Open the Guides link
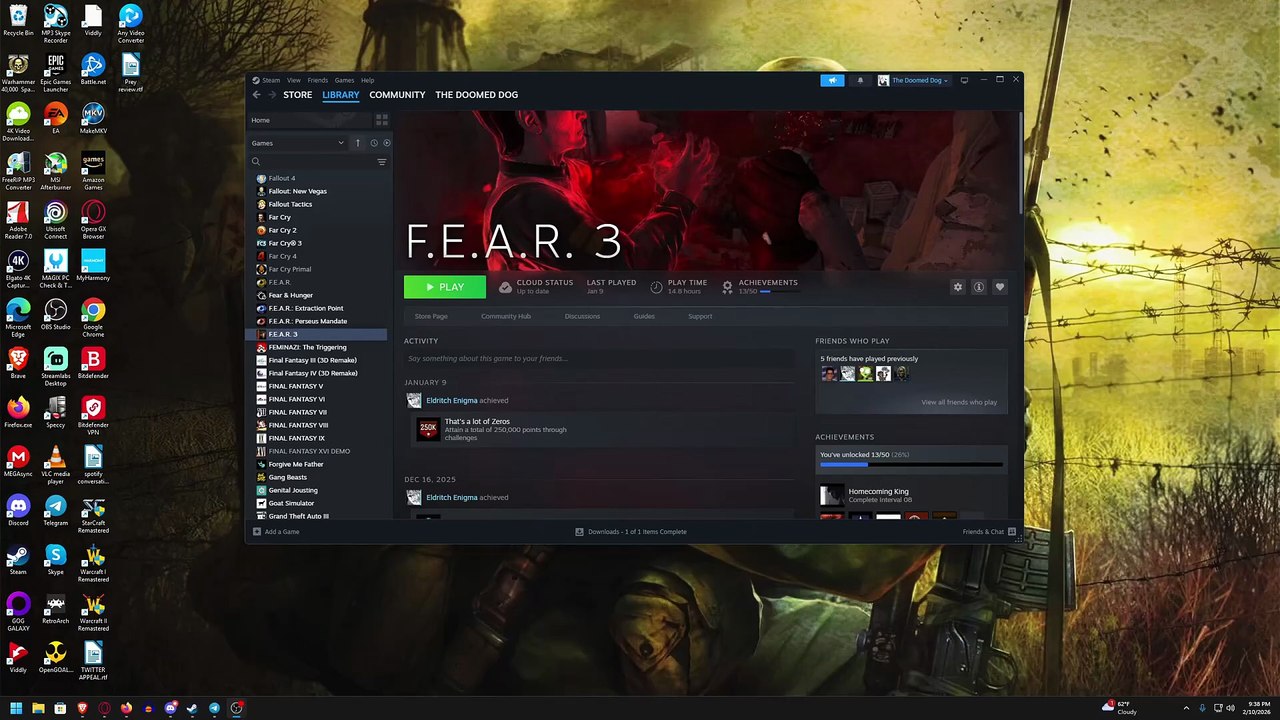 coord(644,316)
